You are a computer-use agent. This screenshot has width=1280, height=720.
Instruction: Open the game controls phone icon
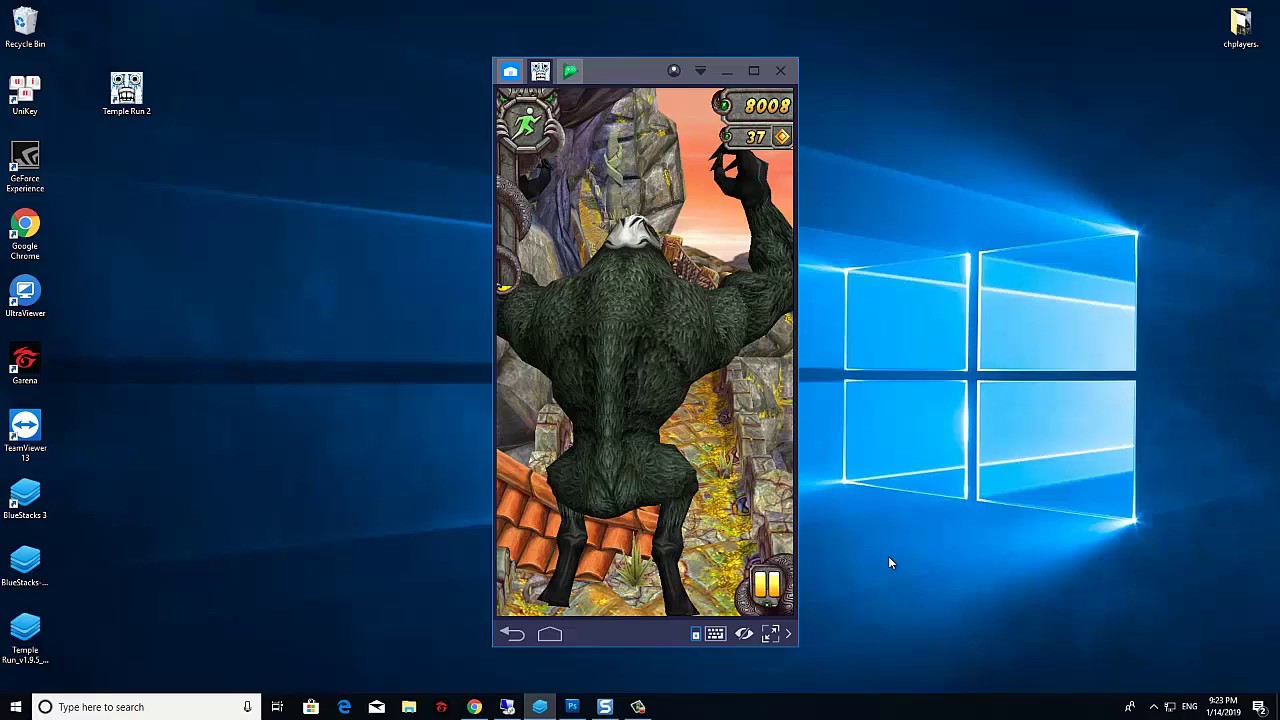pyautogui.click(x=695, y=634)
